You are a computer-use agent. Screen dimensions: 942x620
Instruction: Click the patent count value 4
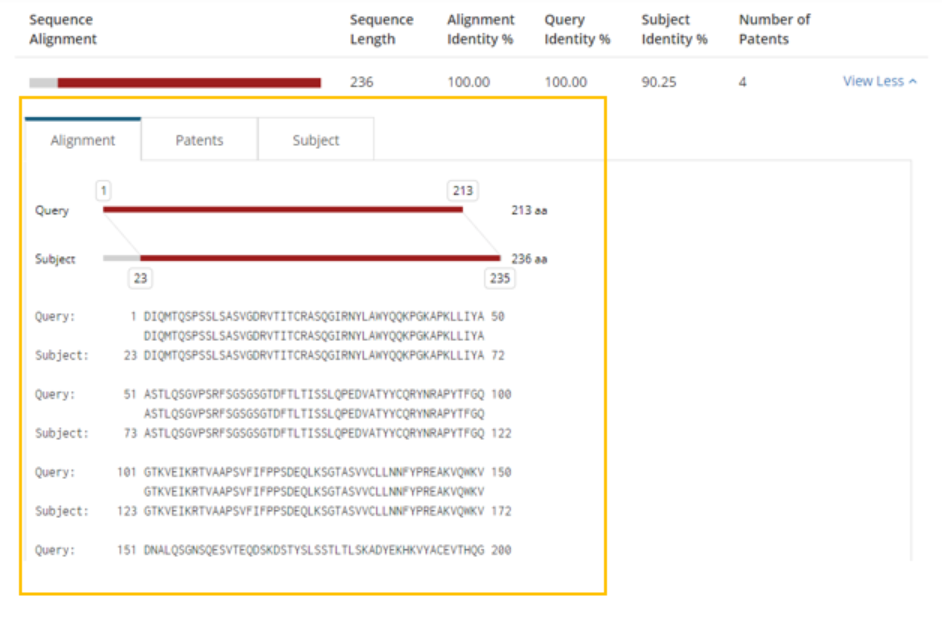[743, 82]
